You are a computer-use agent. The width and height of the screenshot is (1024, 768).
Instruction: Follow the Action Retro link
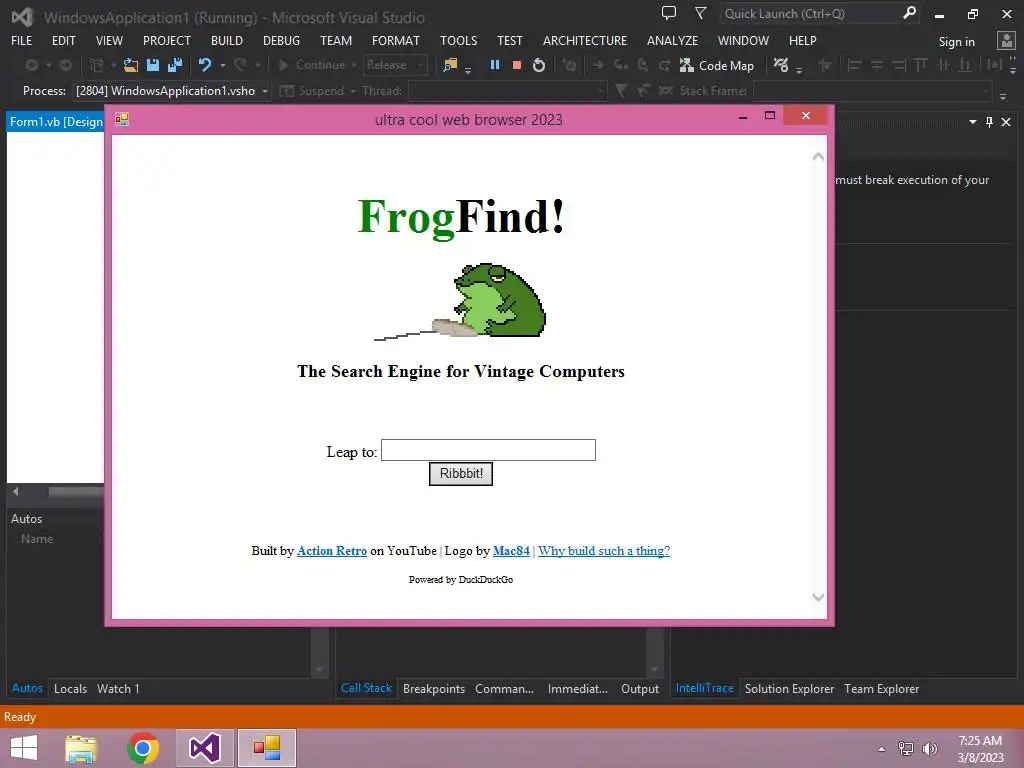(x=332, y=551)
